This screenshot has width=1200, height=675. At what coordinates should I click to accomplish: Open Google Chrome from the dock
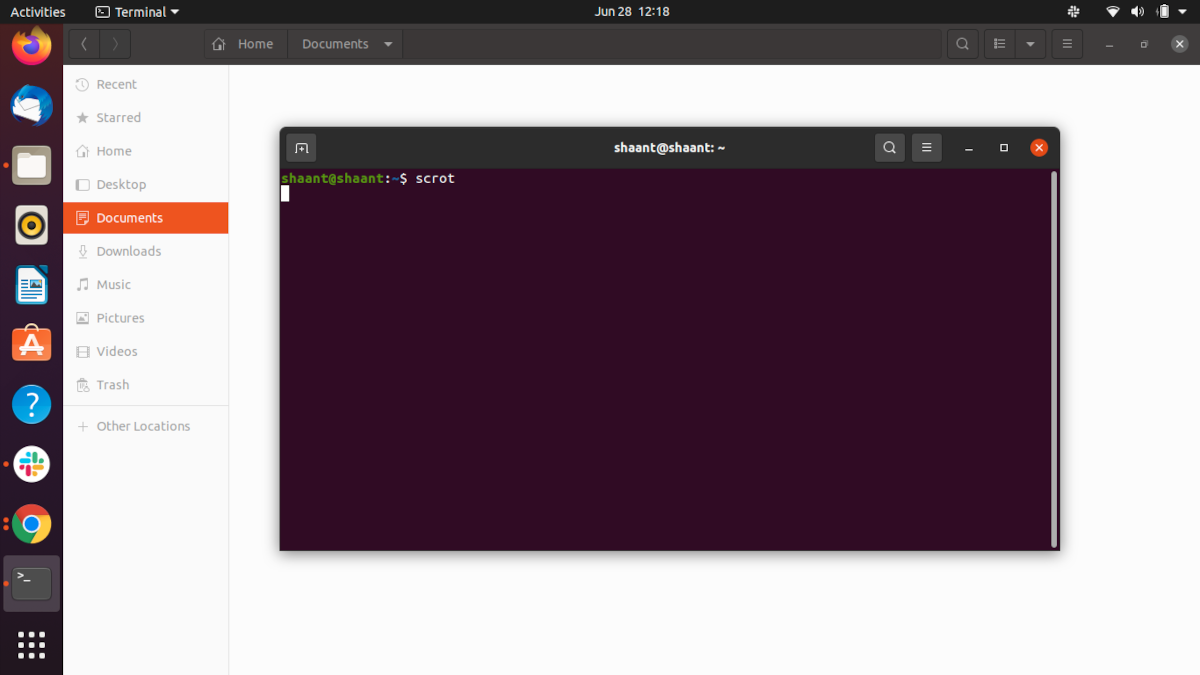(31, 524)
